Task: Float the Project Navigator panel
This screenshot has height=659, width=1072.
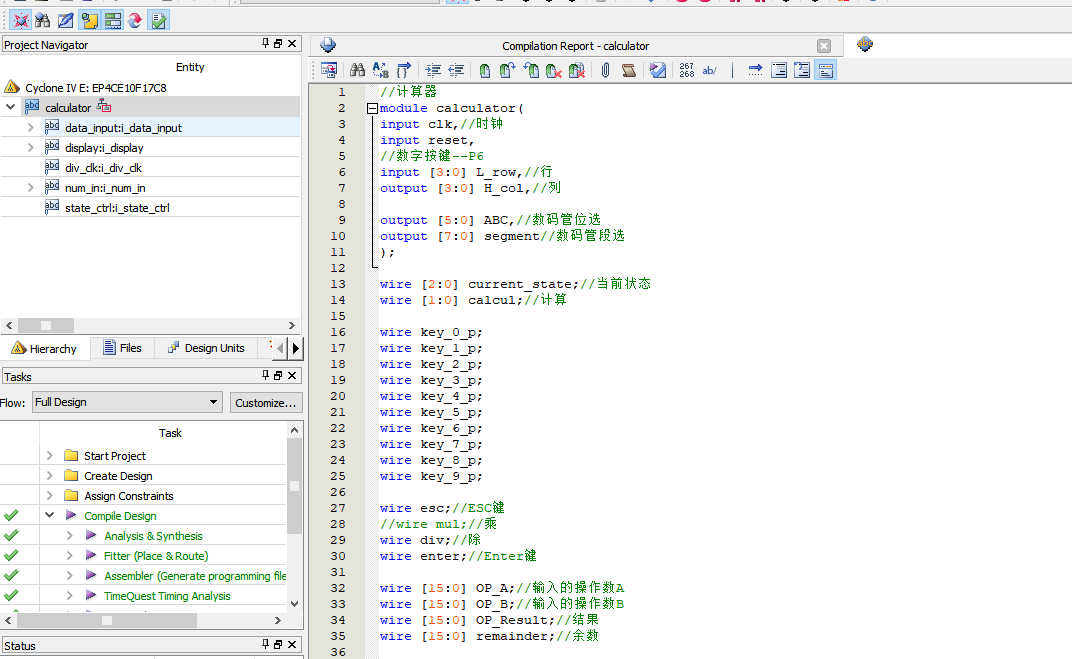Action: 278,43
